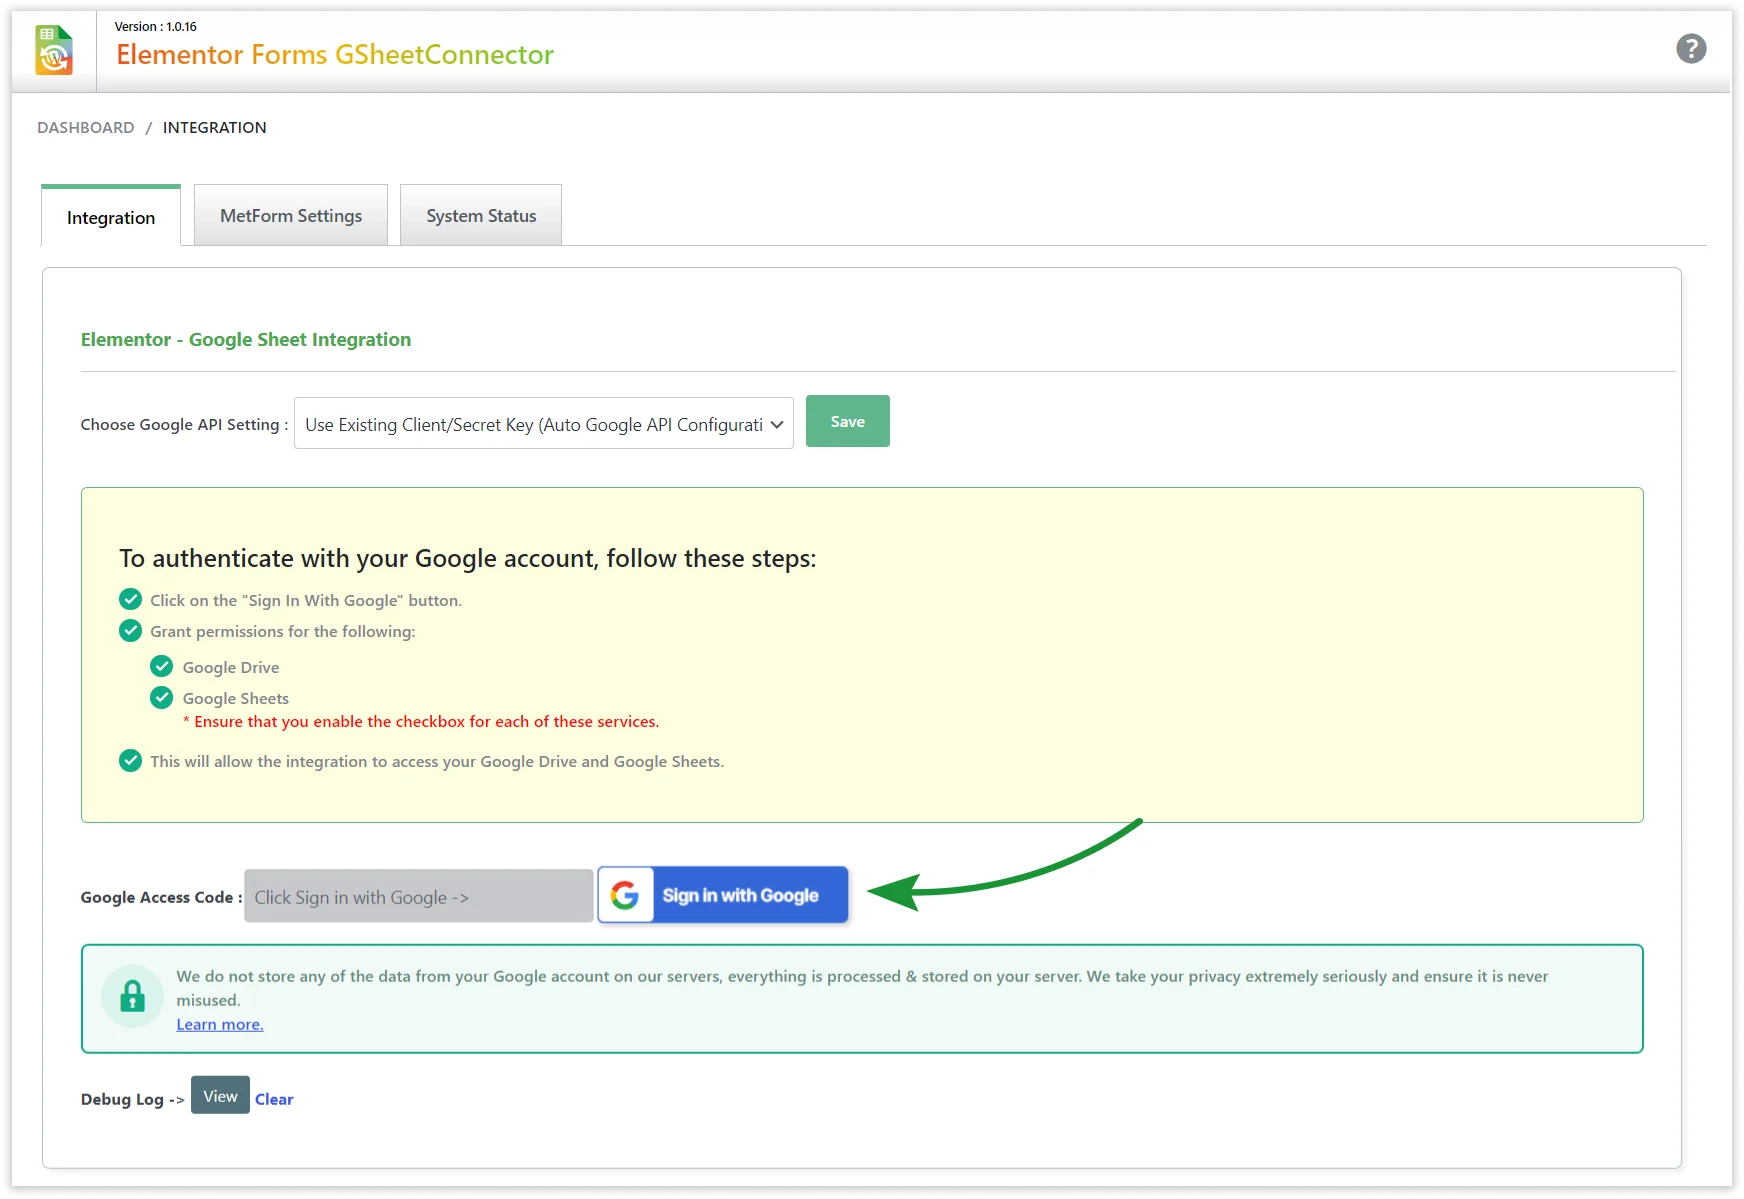This screenshot has height=1199, width=1744.
Task: Open the System Status tab
Action: pyautogui.click(x=481, y=216)
